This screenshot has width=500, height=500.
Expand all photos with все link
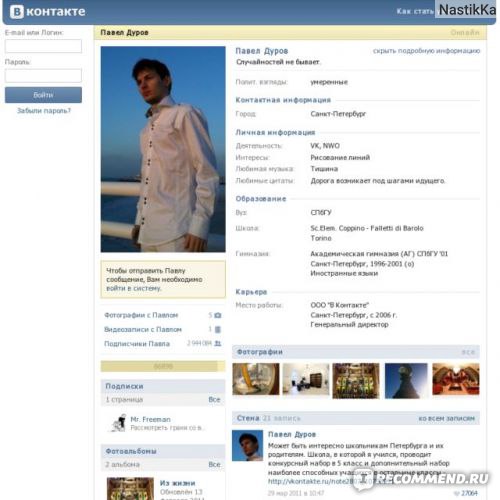[468, 352]
